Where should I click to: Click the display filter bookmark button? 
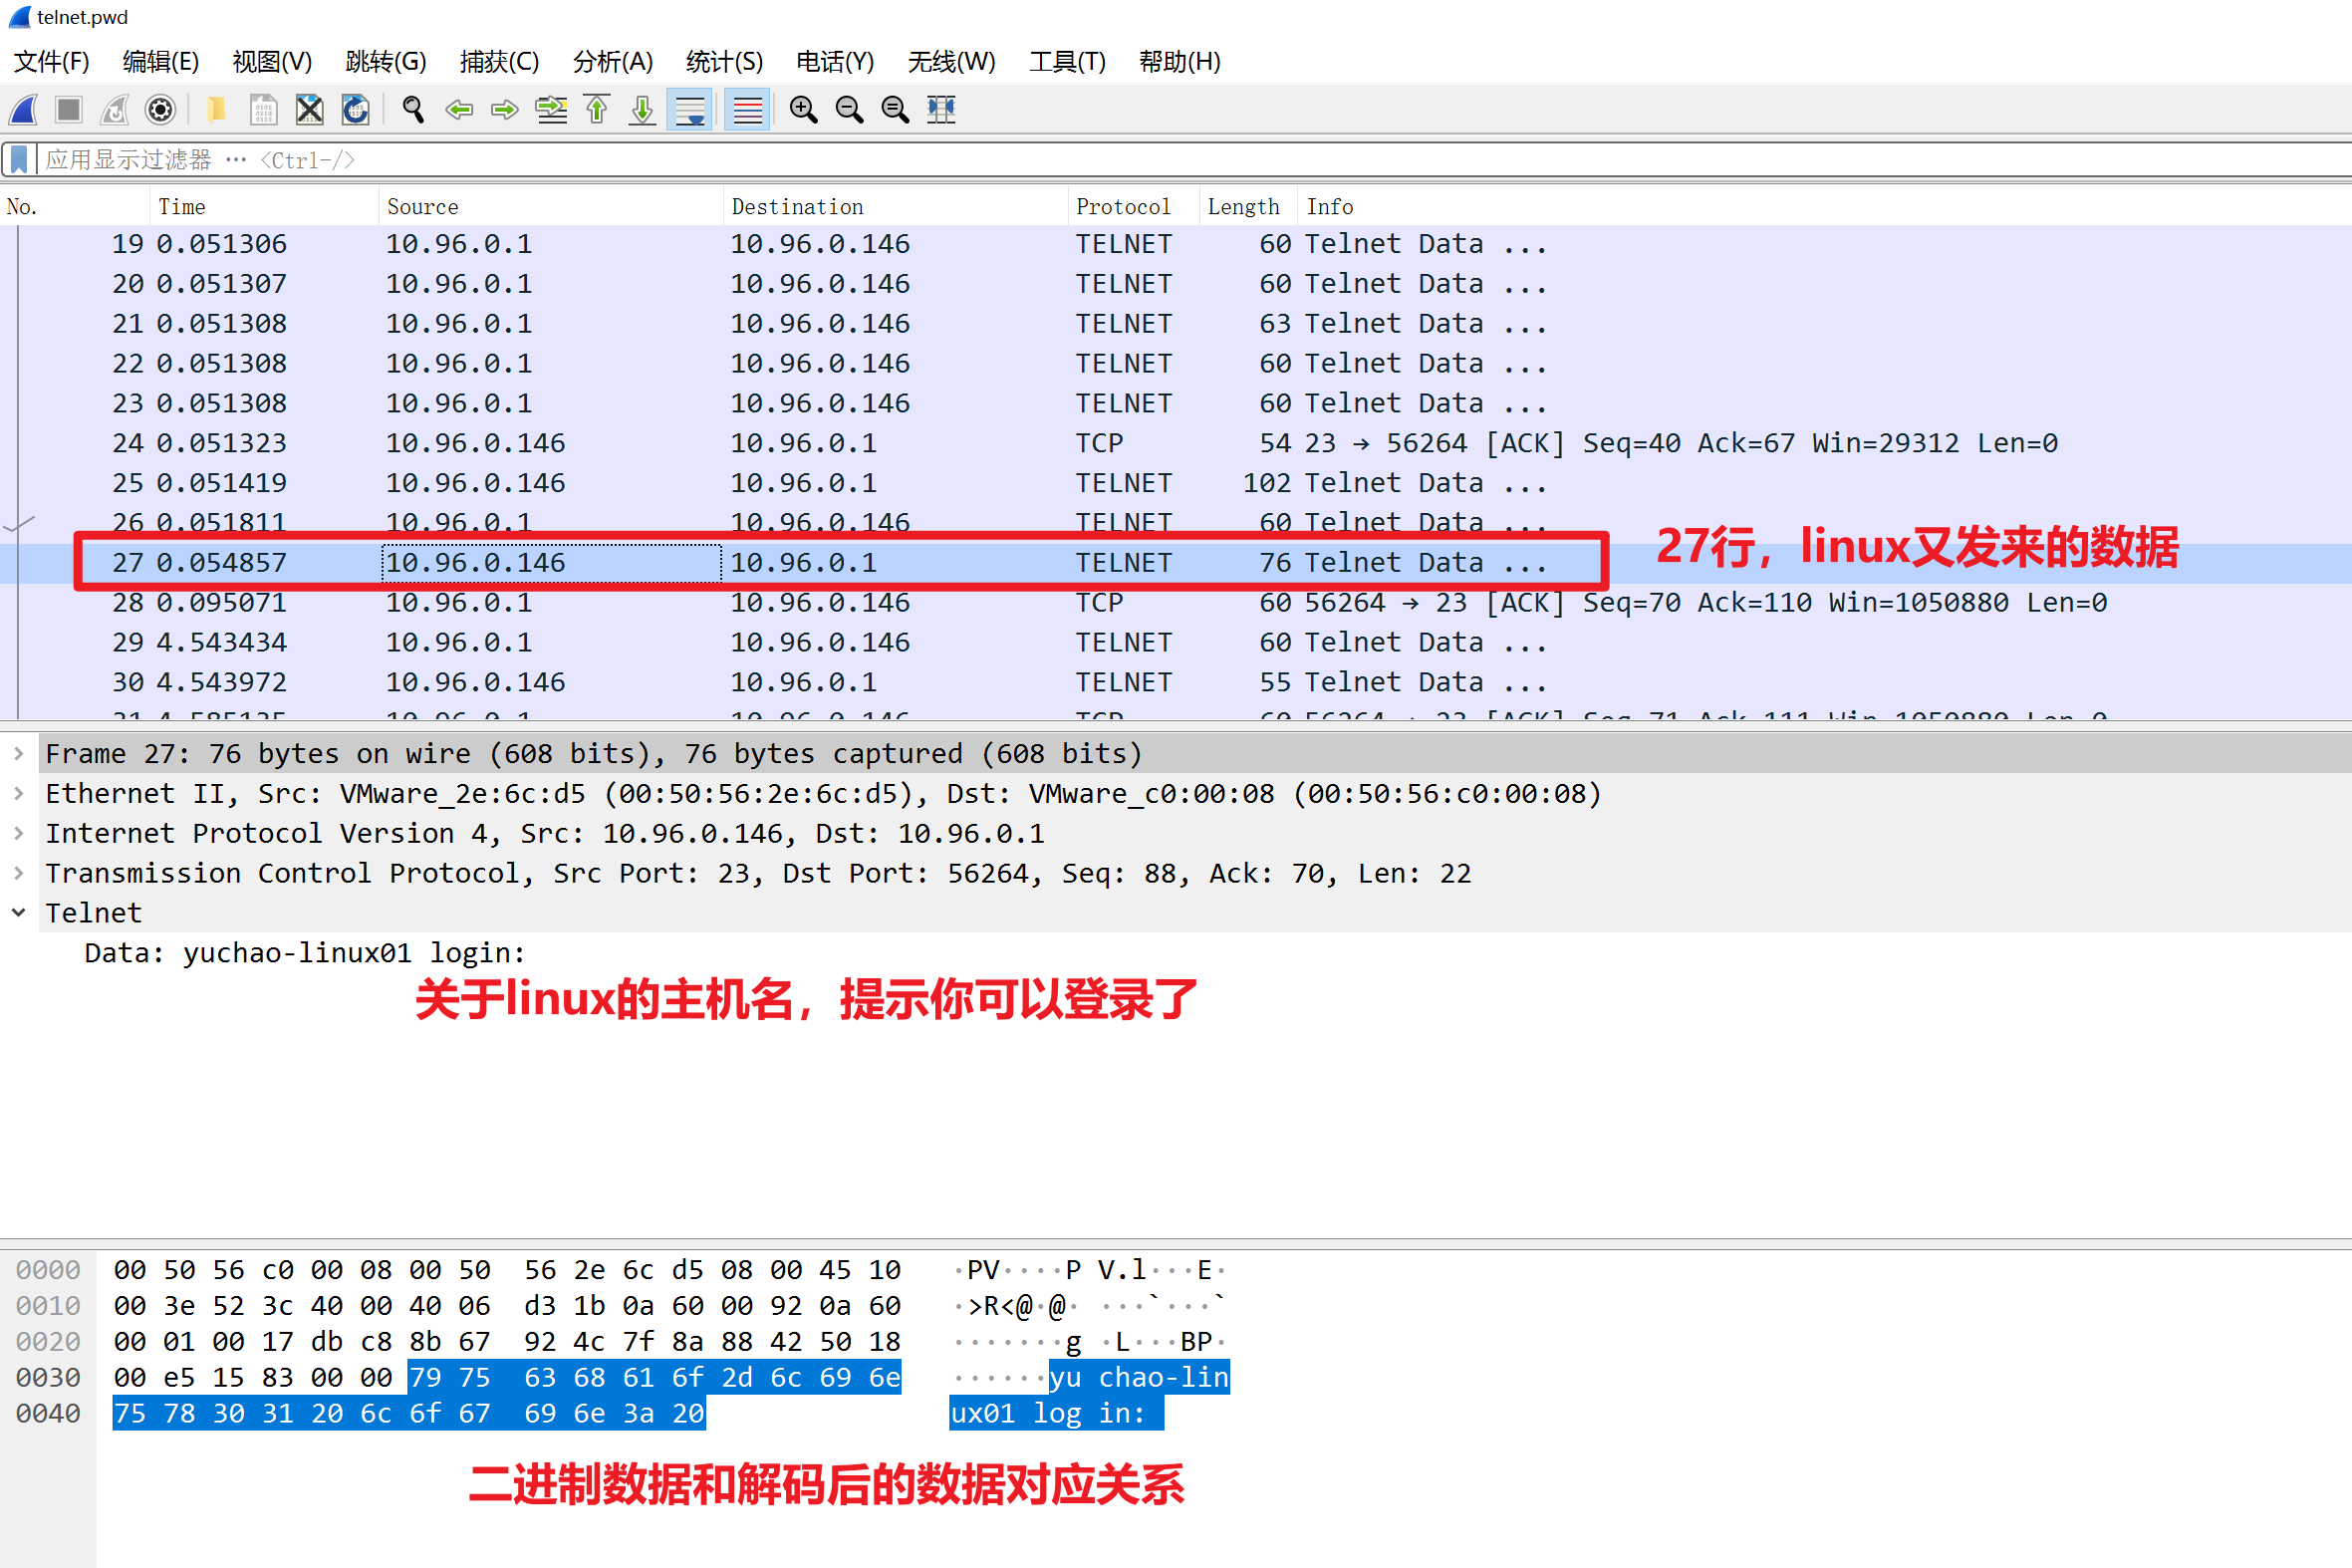tap(19, 159)
